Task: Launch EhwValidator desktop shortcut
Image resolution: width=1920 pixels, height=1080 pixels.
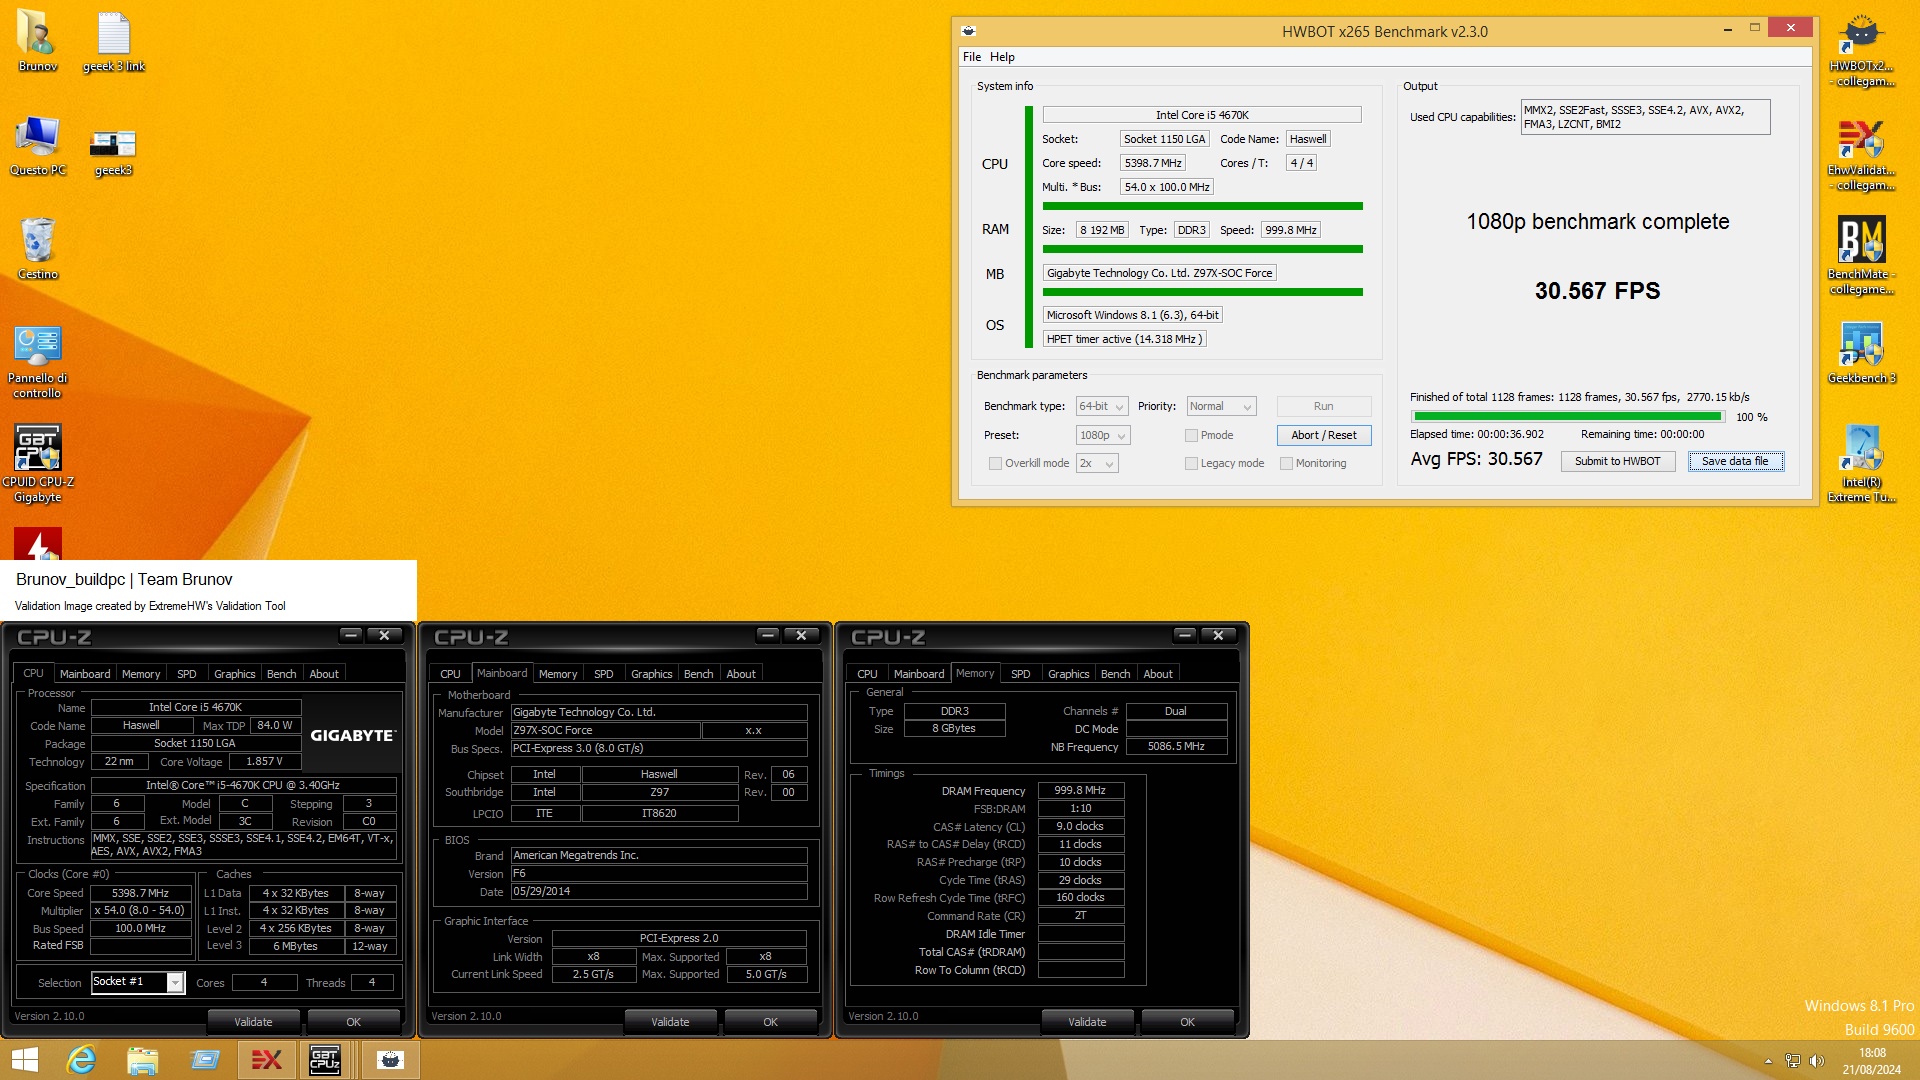Action: pyautogui.click(x=1861, y=154)
